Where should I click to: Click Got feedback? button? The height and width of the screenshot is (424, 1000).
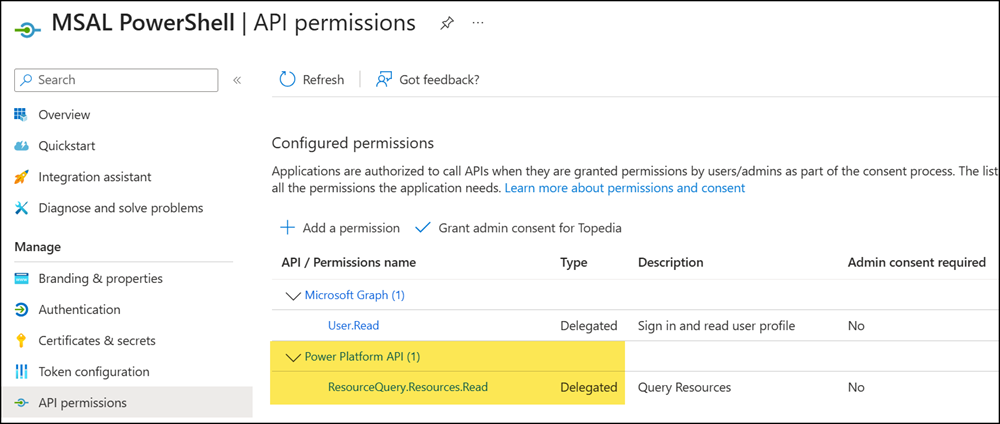click(439, 80)
